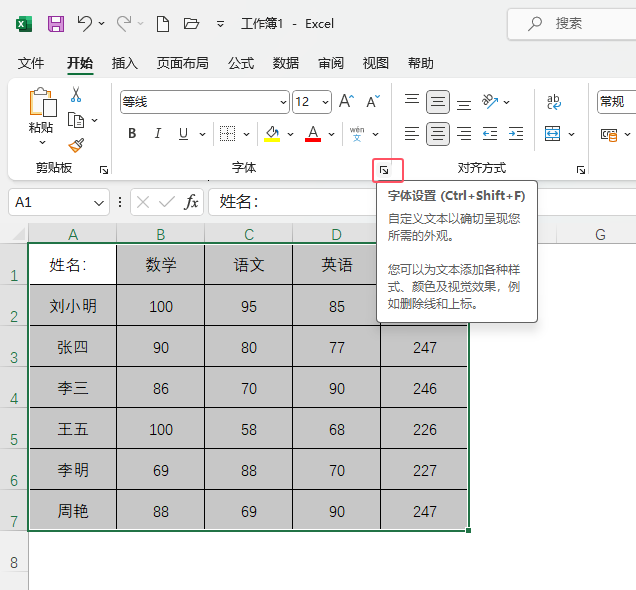Click the Insert Function fx icon
Viewport: 636px width, 590px height.
tap(191, 202)
